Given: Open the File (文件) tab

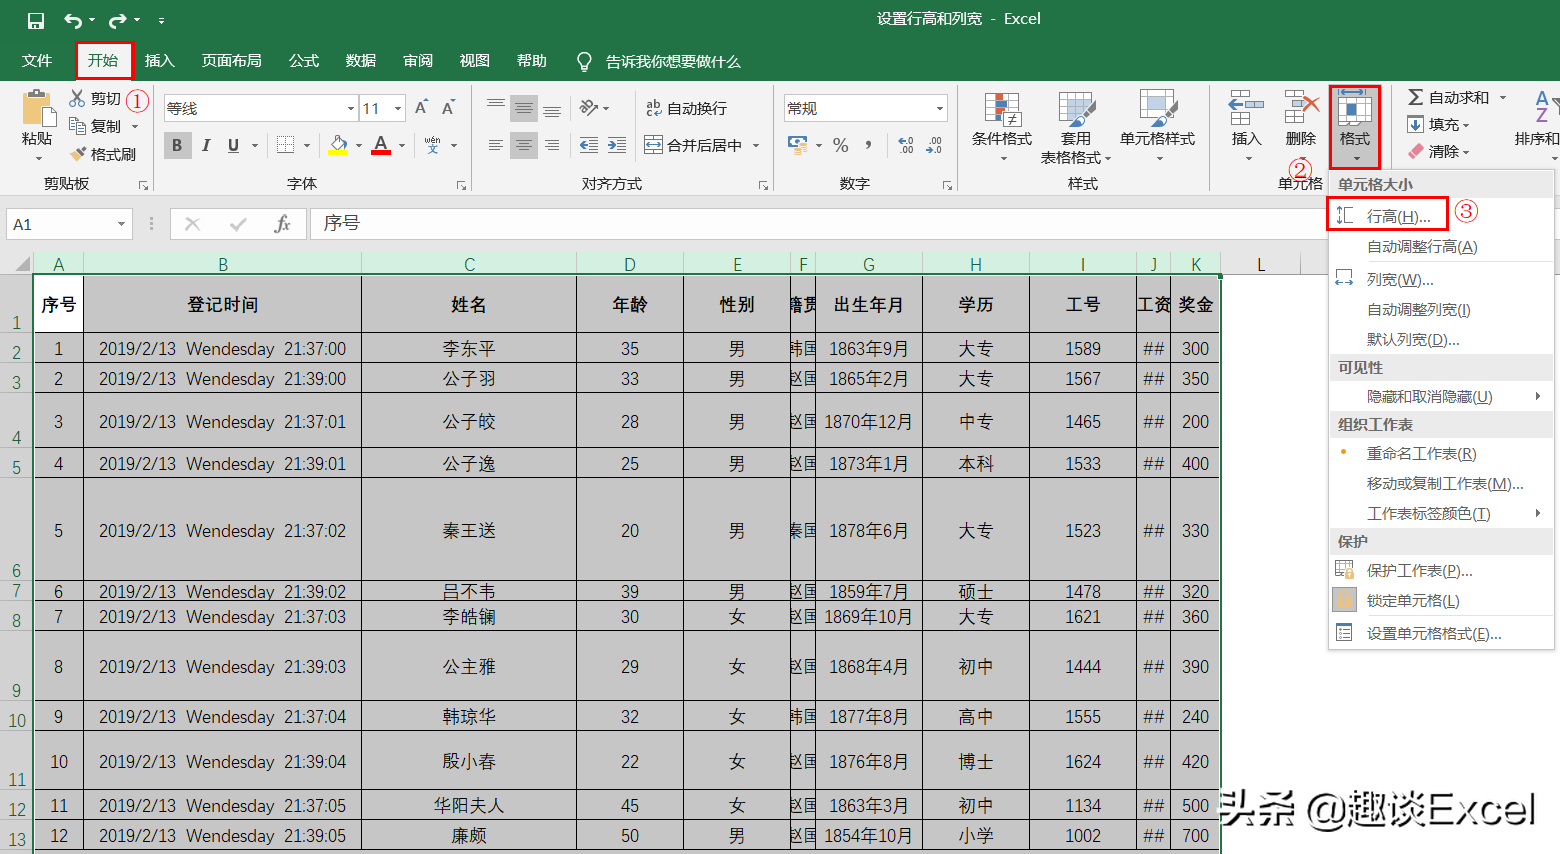Looking at the screenshot, I should click(37, 61).
